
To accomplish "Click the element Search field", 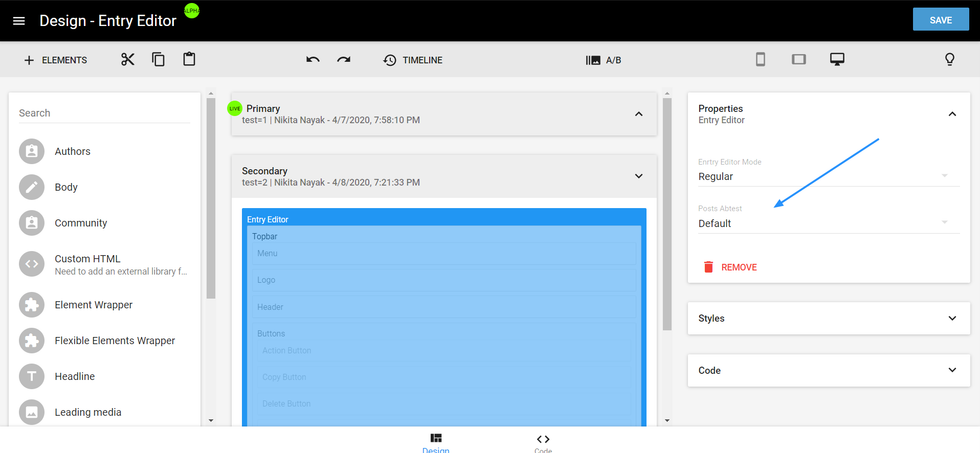I will (x=103, y=113).
